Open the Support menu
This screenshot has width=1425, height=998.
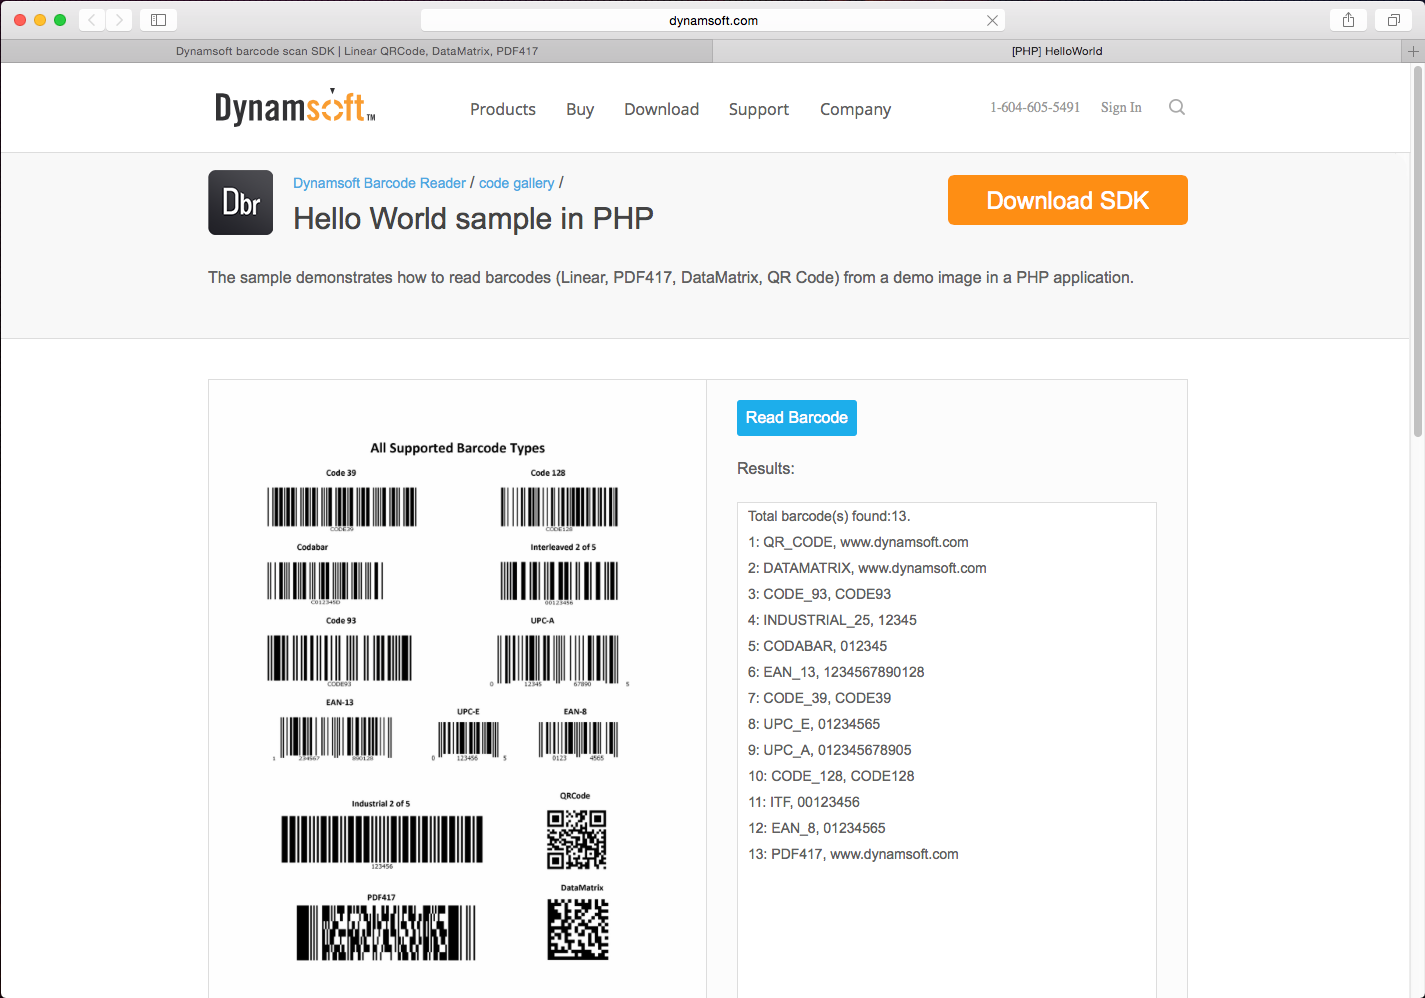[x=758, y=109]
